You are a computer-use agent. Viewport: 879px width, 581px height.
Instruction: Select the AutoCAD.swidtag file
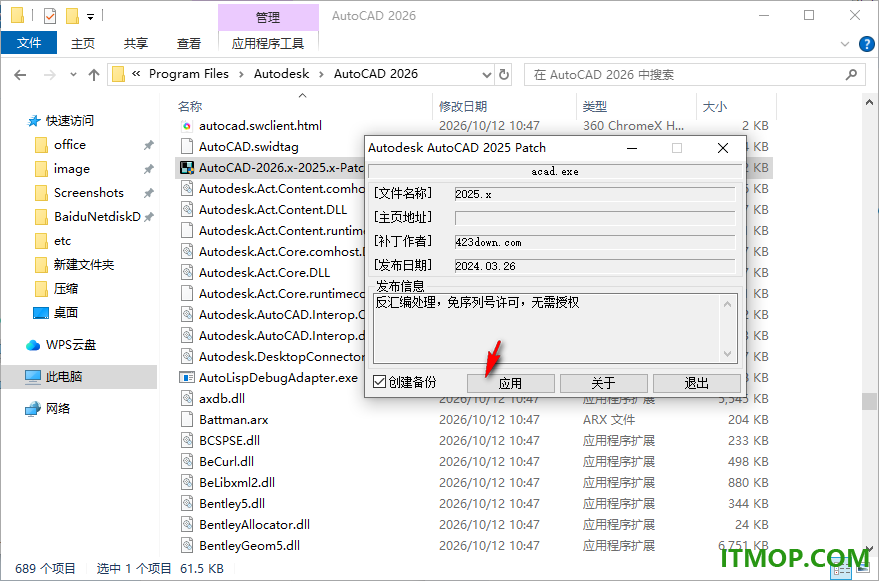(248, 147)
